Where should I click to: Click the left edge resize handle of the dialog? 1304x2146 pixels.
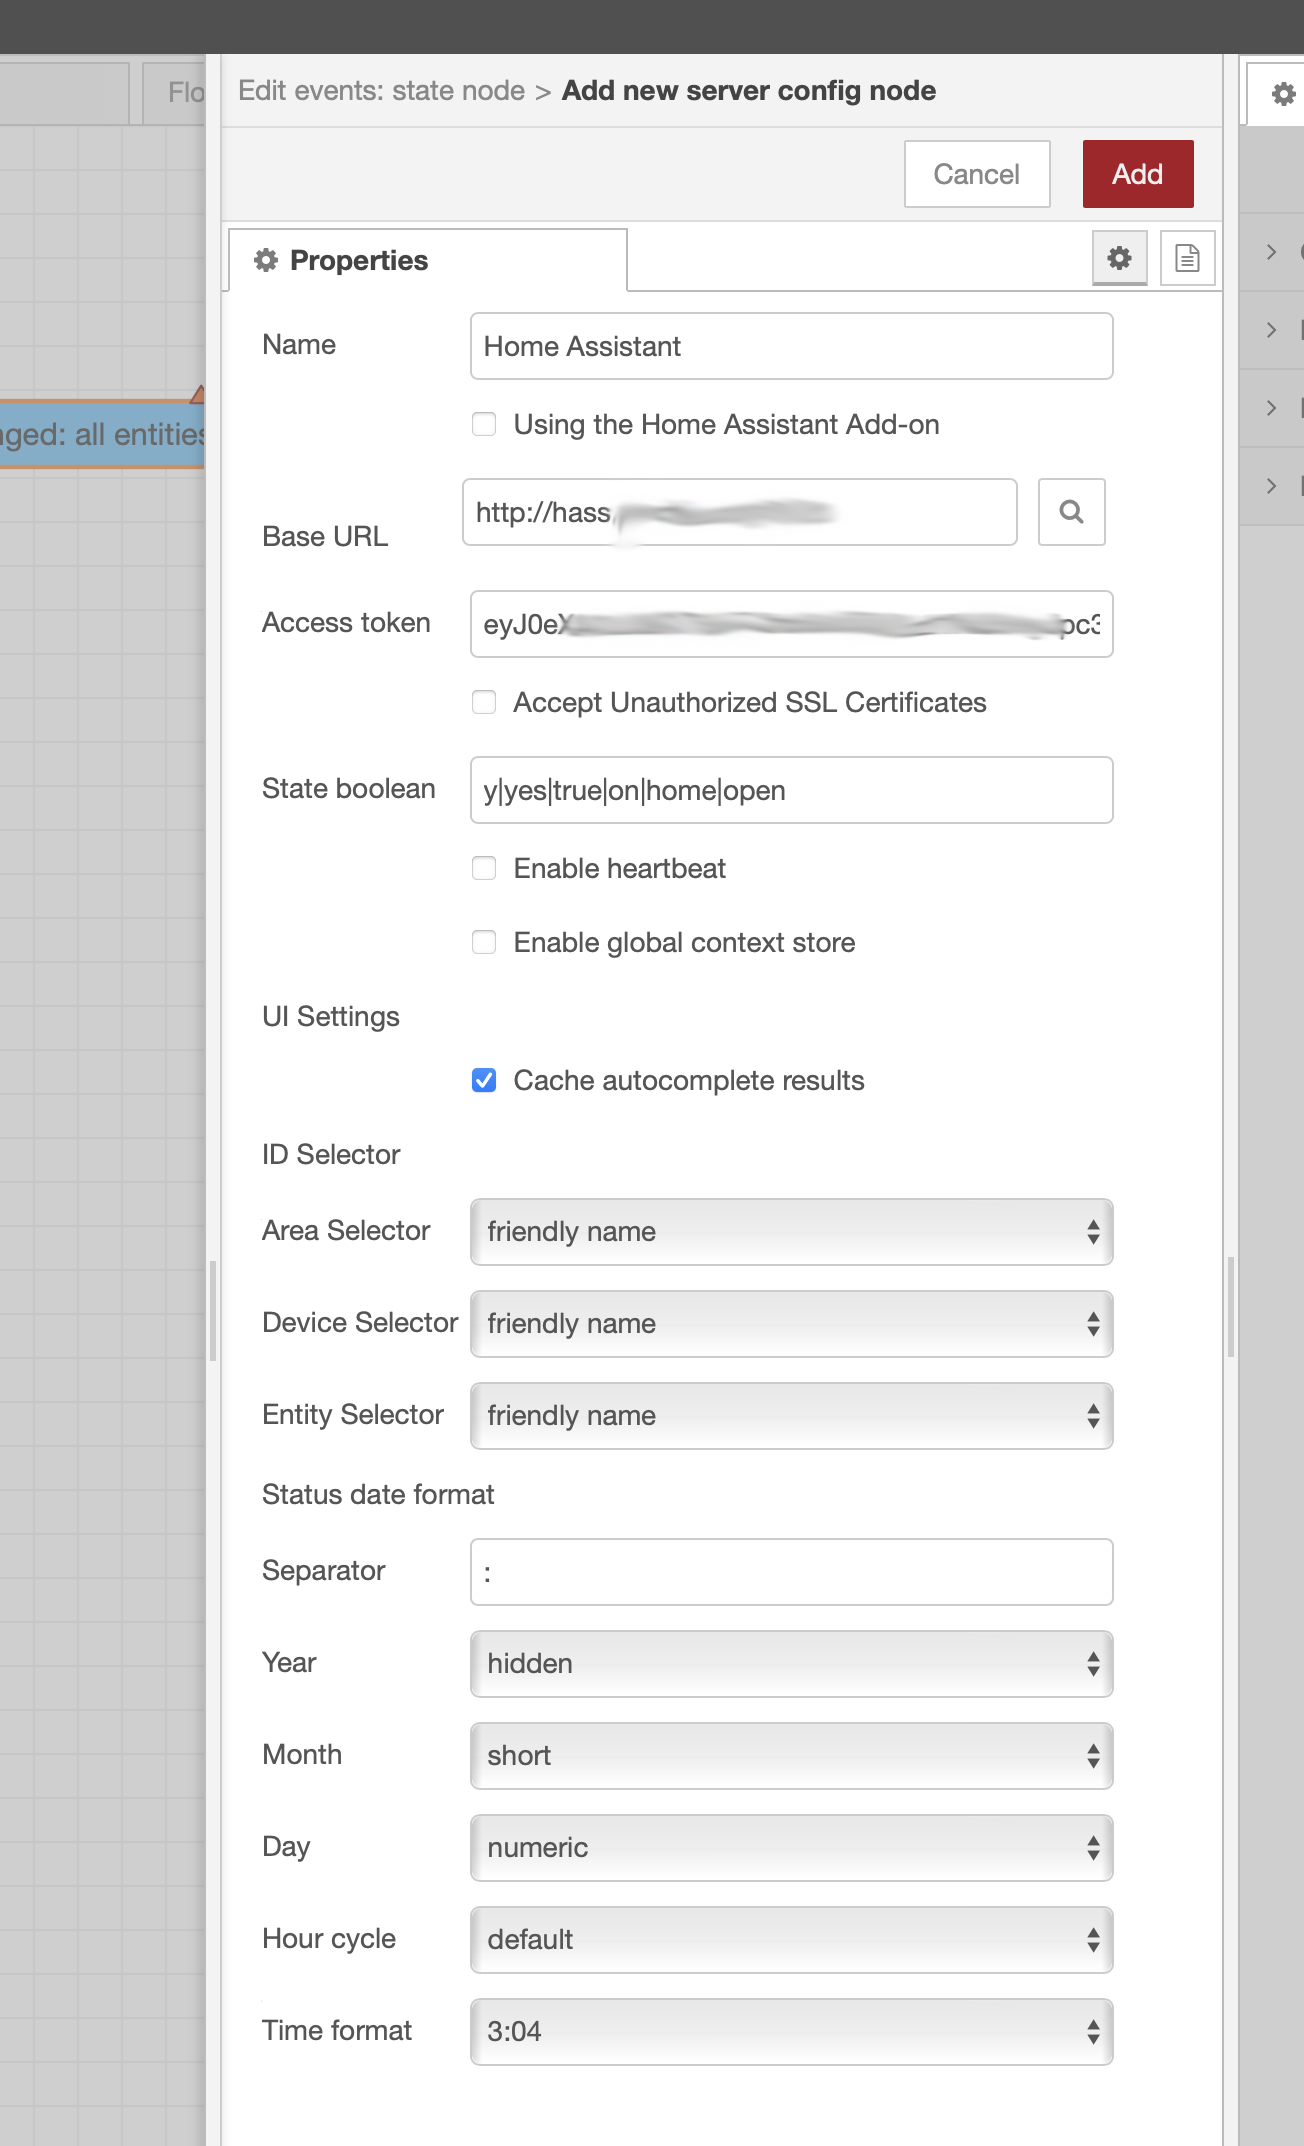pyautogui.click(x=213, y=1310)
